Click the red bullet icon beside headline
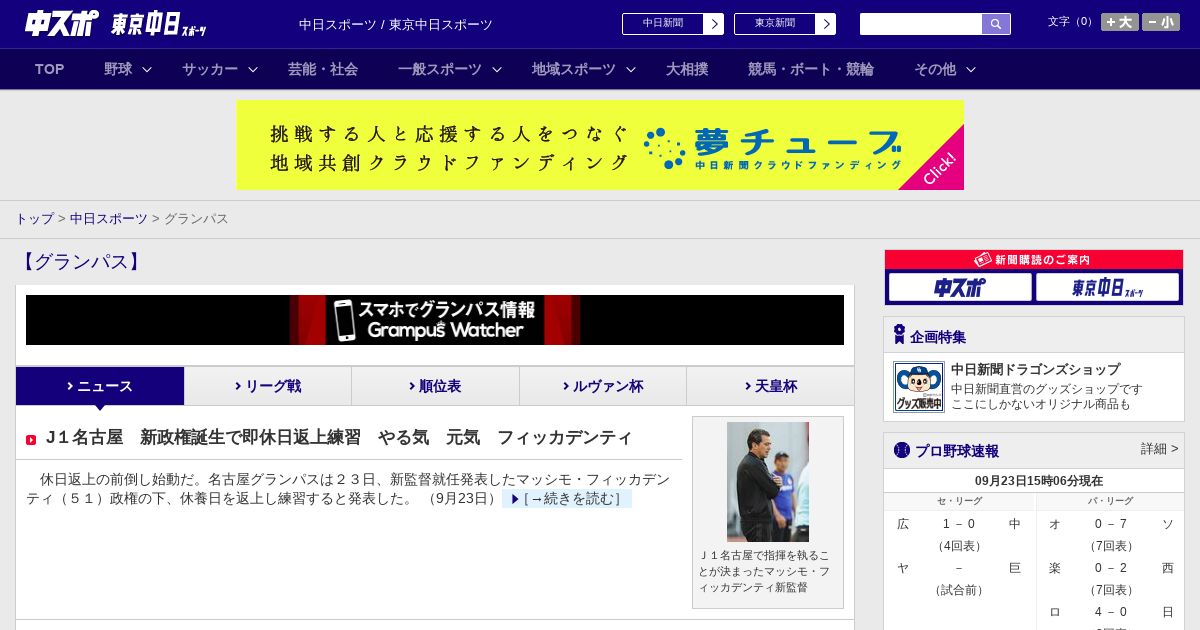Viewport: 1200px width, 630px height. 31,440
